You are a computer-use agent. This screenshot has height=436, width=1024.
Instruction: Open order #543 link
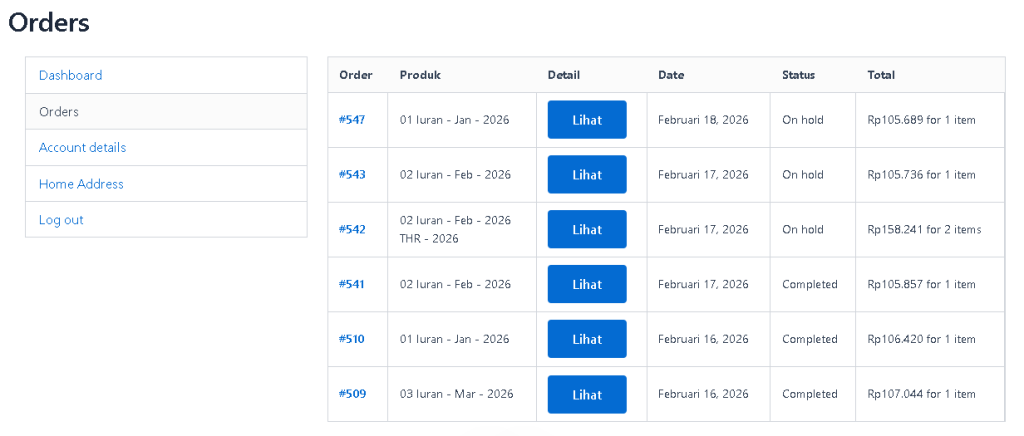pyautogui.click(x=352, y=175)
